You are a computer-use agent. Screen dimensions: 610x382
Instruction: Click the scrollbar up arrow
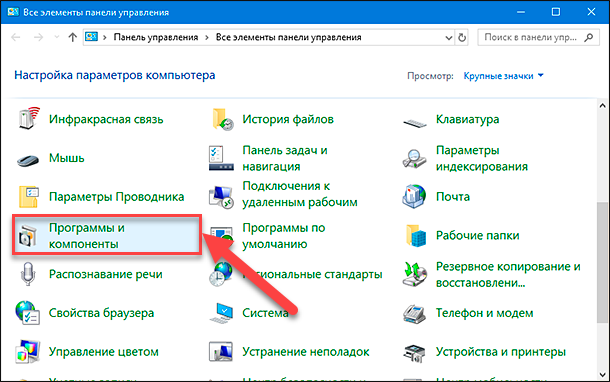(602, 105)
